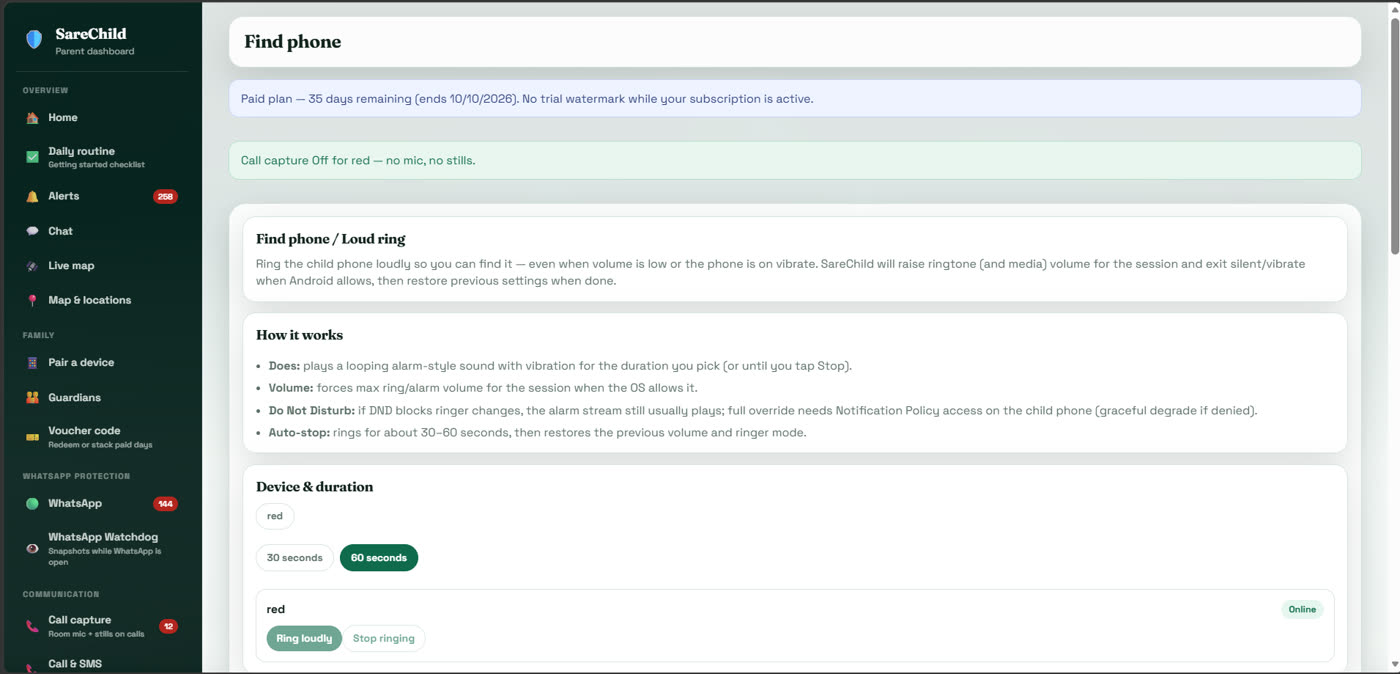
Task: Select the 60 seconds duration option
Action: click(379, 558)
